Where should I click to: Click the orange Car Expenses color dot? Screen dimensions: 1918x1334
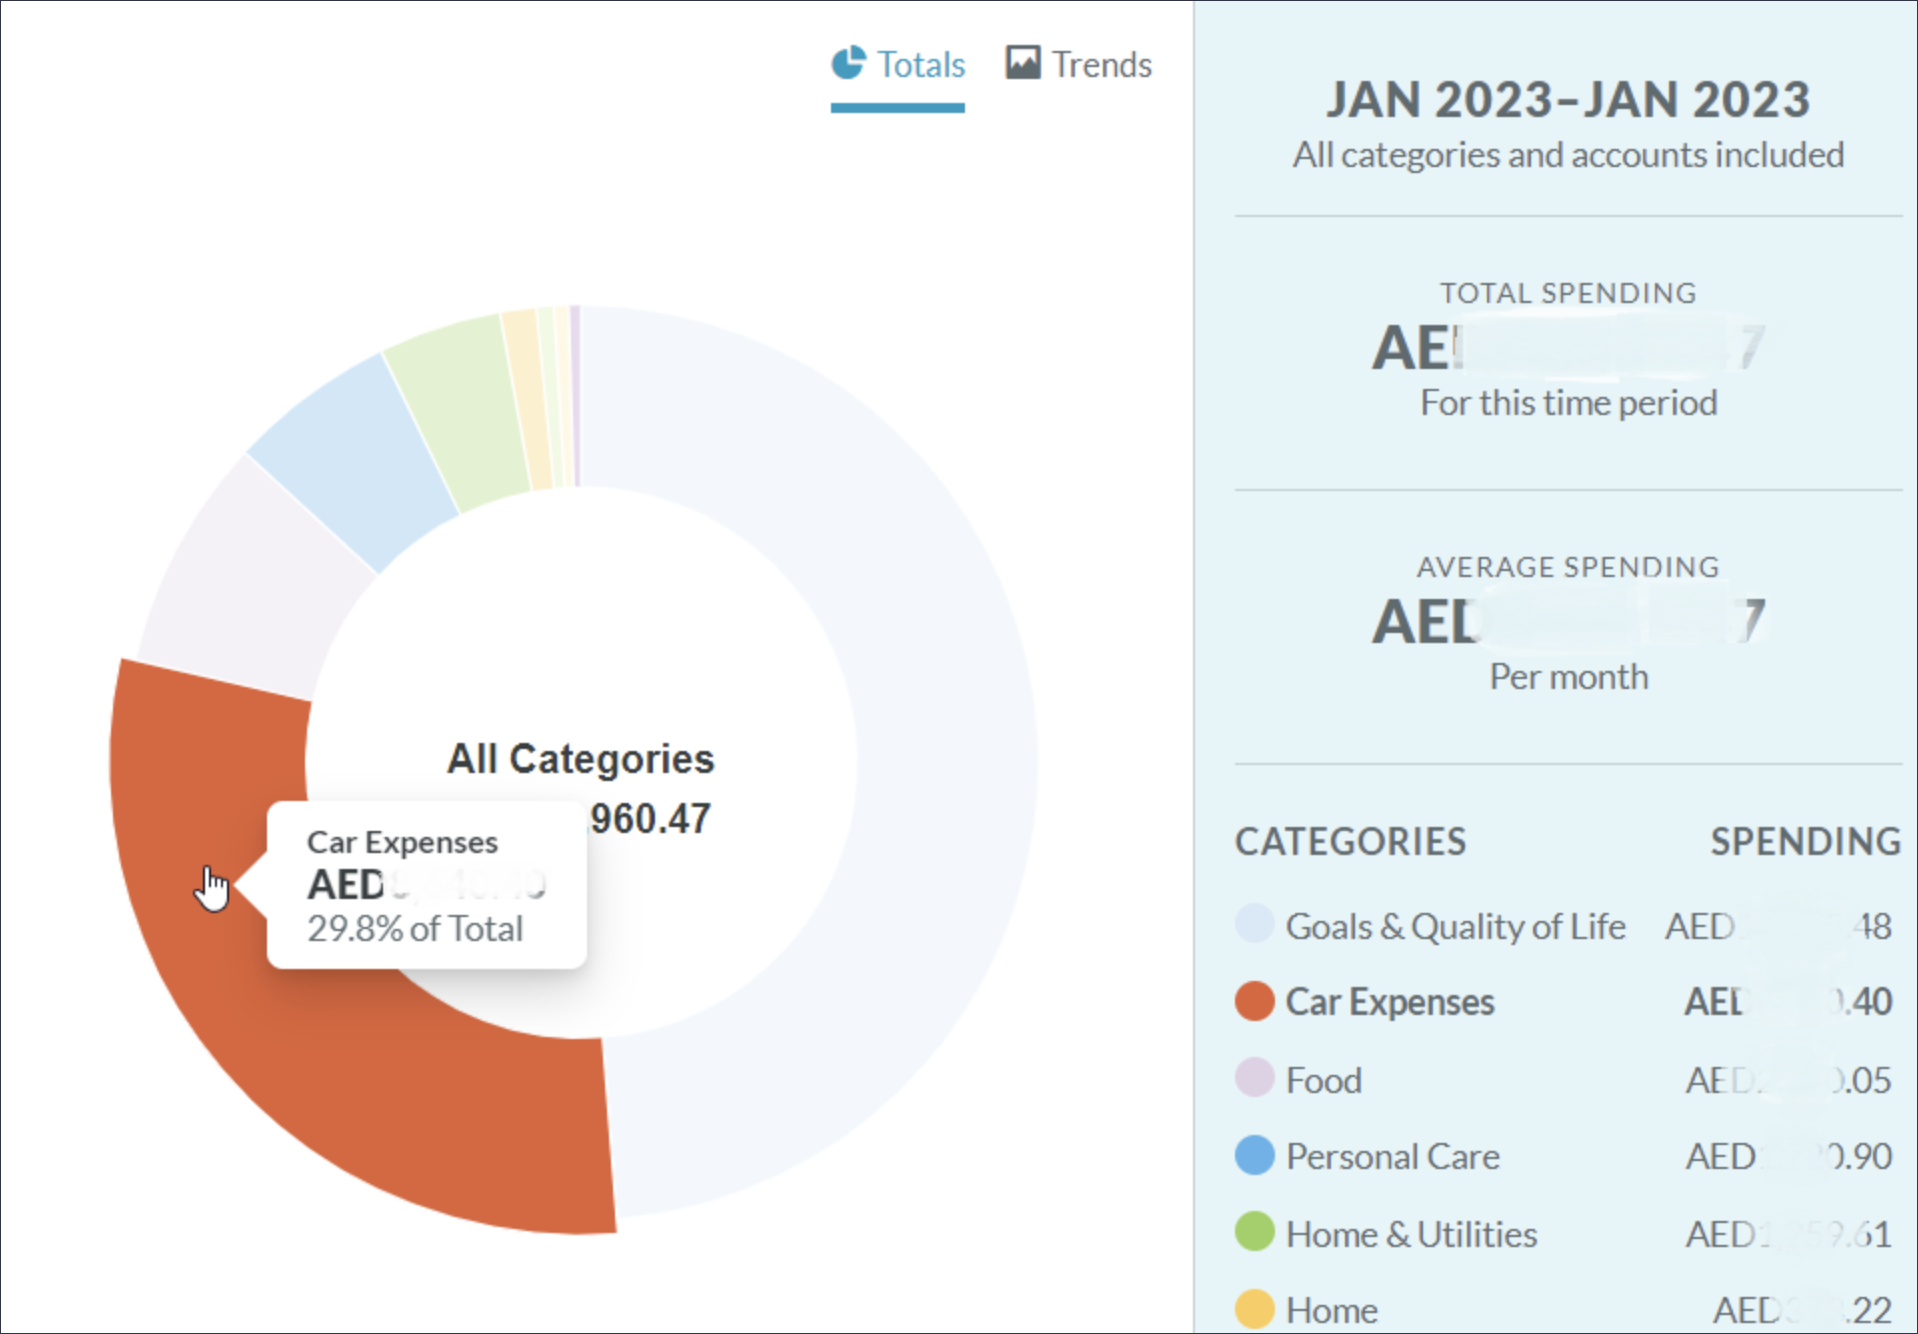(1254, 1001)
